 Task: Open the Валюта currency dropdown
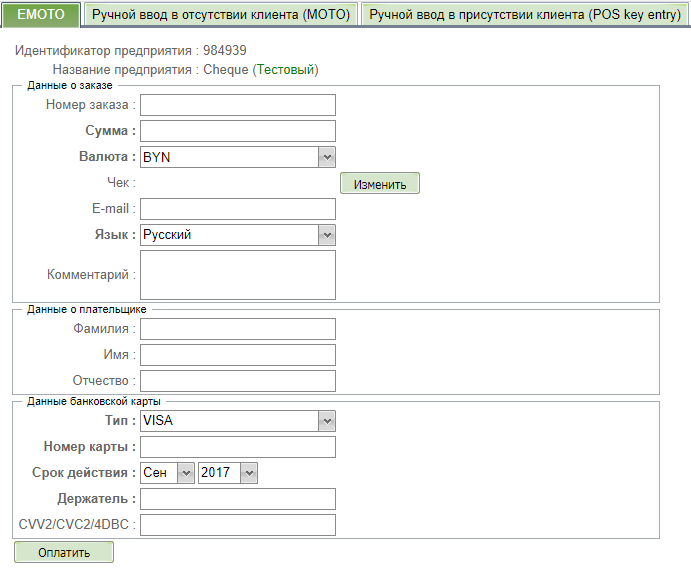(237, 157)
